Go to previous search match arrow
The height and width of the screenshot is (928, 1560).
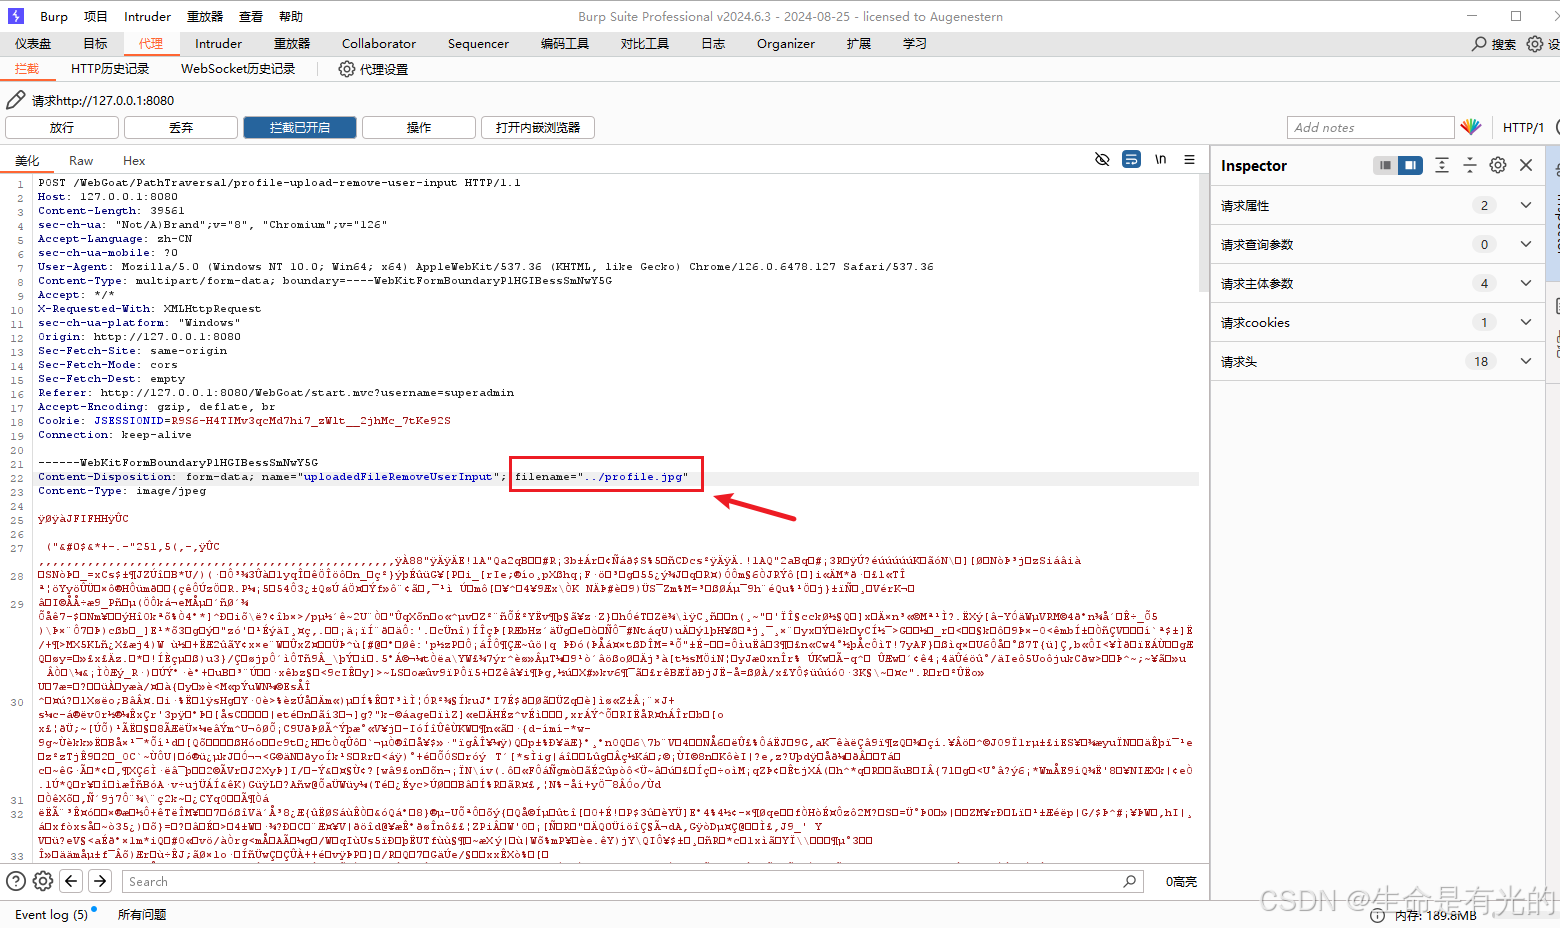tap(71, 881)
